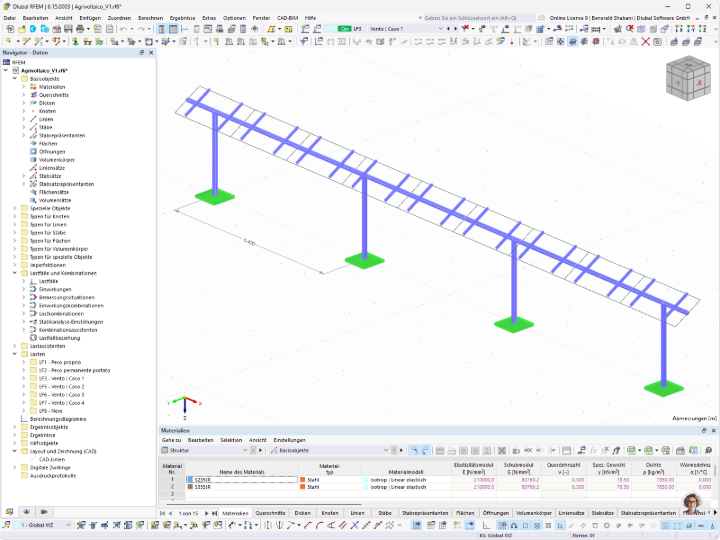Click the redo arrow icon

(x=141, y=29)
